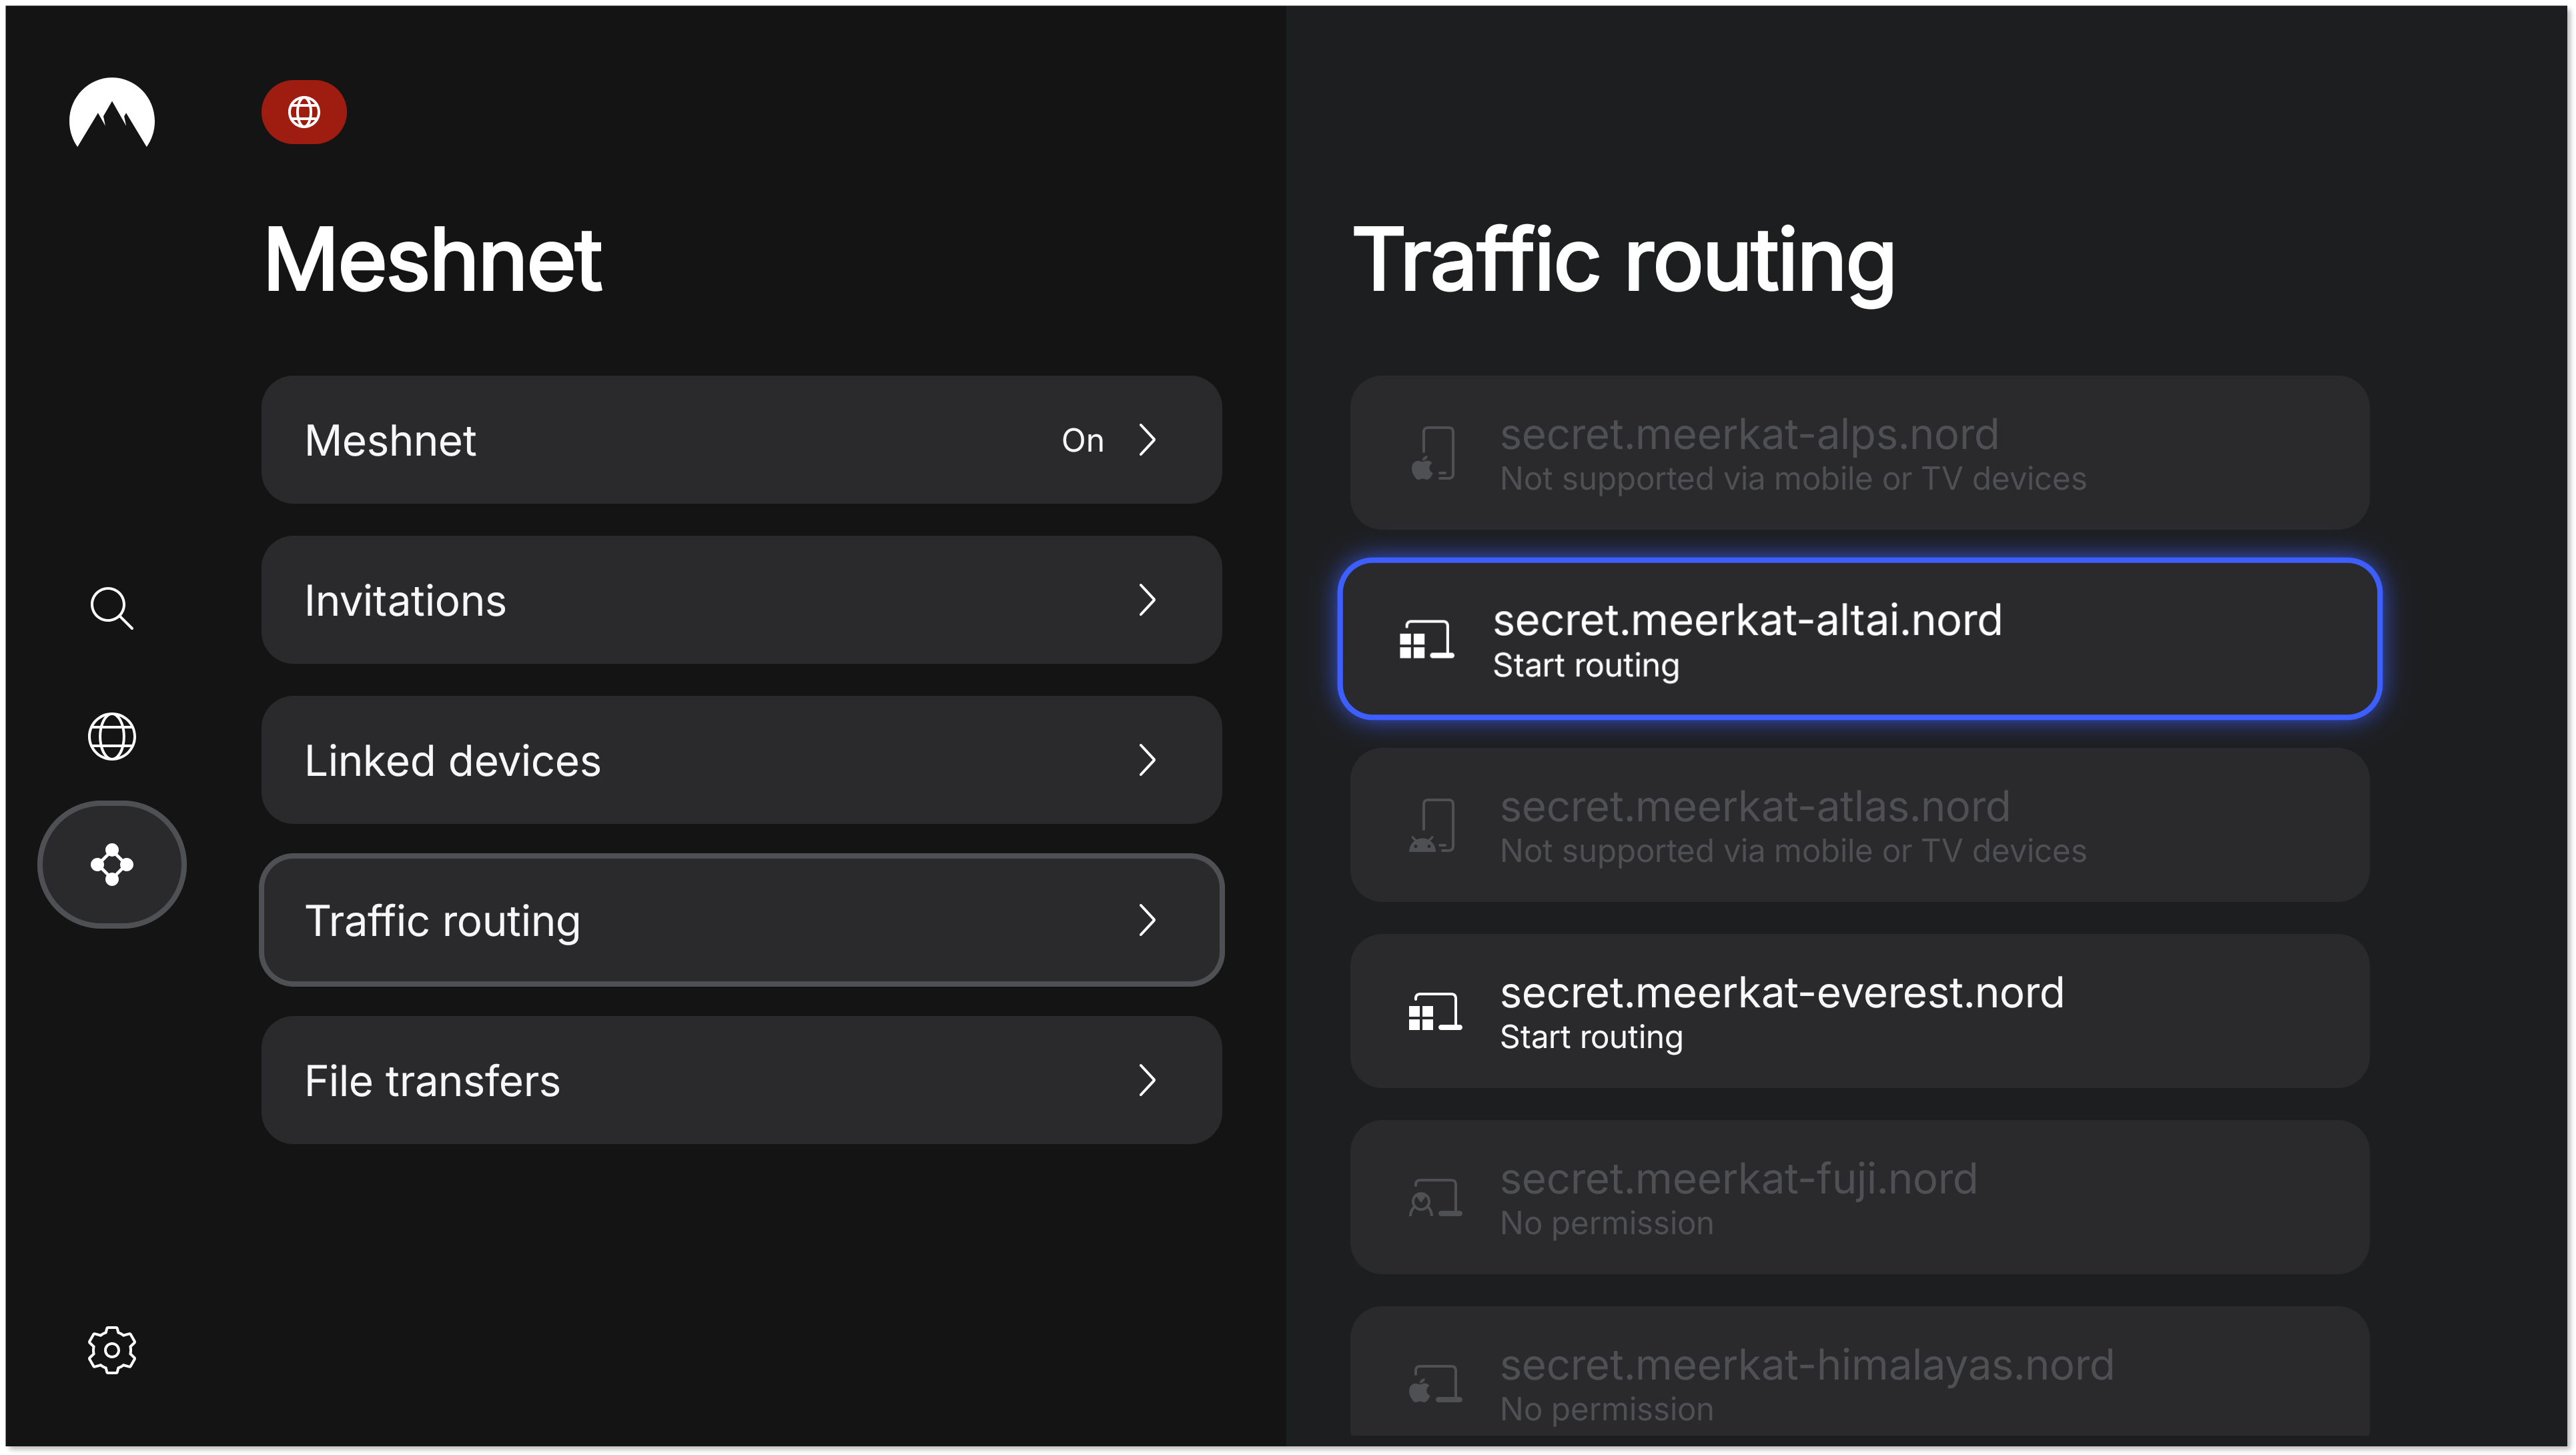This screenshot has height=1455, width=2576.
Task: Select the Meshnet icon in the sidebar
Action: [x=112, y=864]
